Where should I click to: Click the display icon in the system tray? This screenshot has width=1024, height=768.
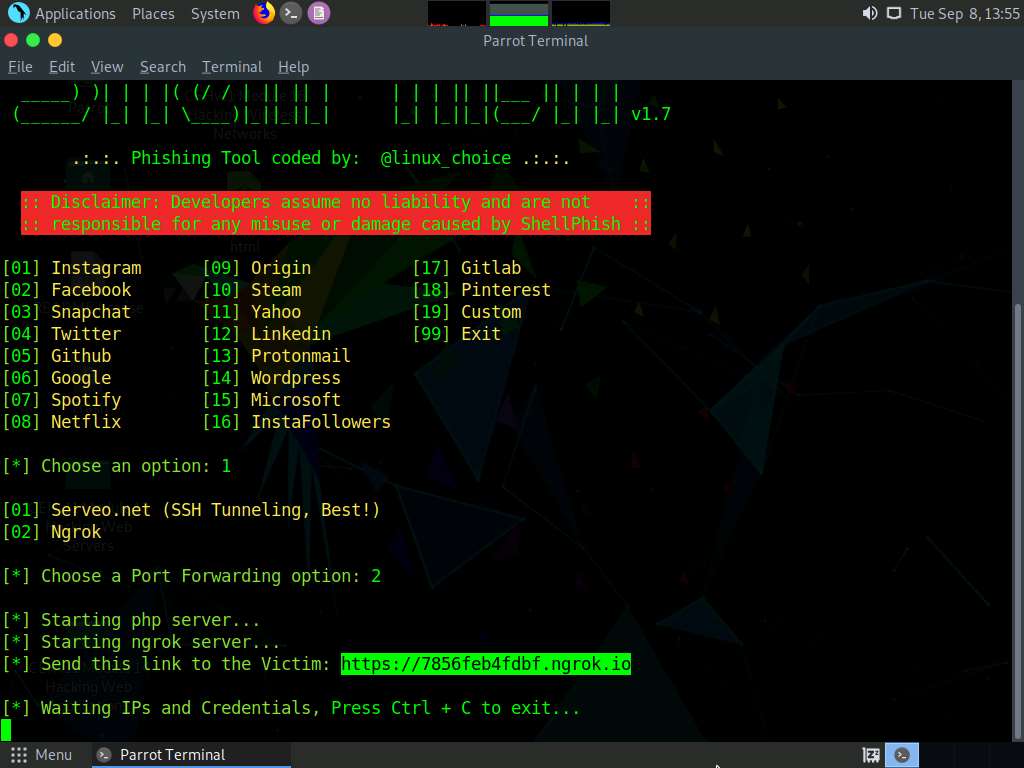893,13
